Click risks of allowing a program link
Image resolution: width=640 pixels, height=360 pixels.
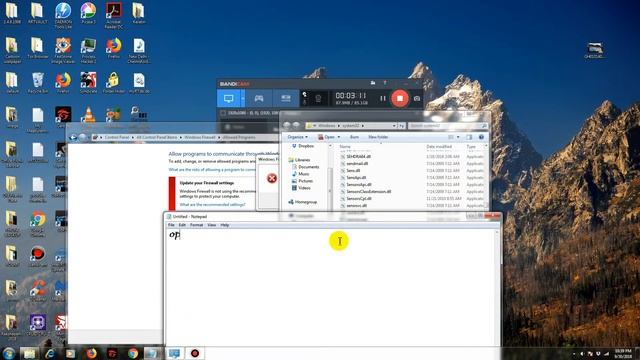[212, 169]
